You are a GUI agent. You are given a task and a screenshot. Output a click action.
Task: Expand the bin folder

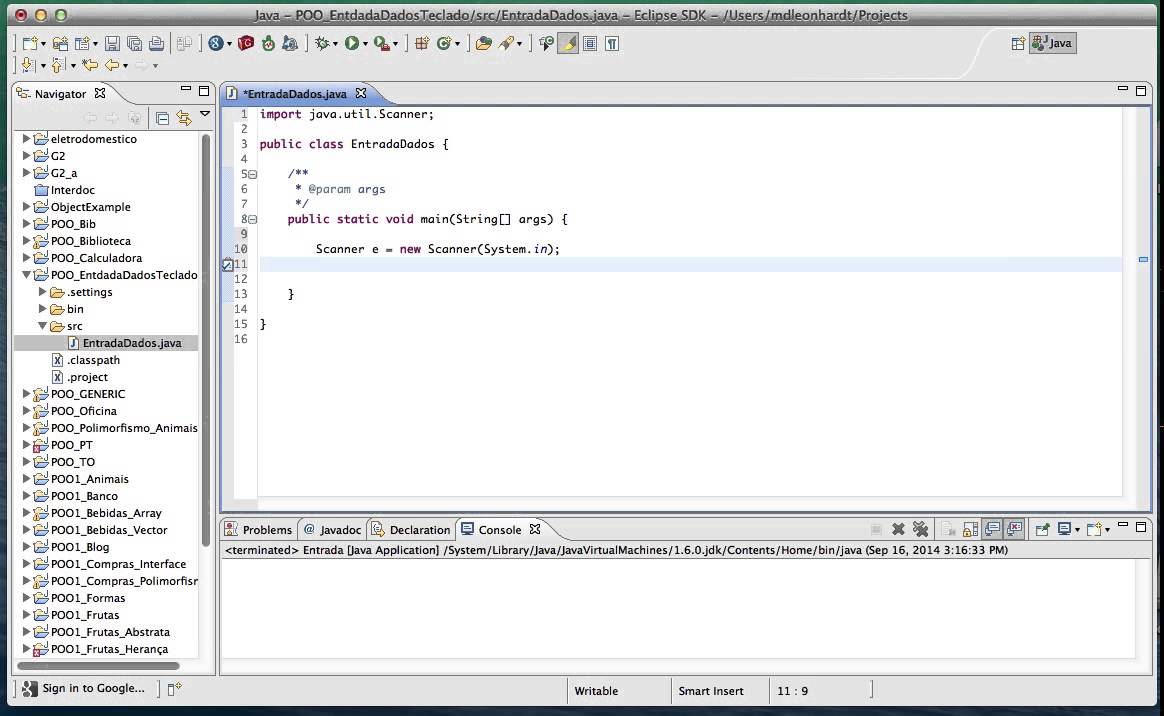(x=42, y=309)
